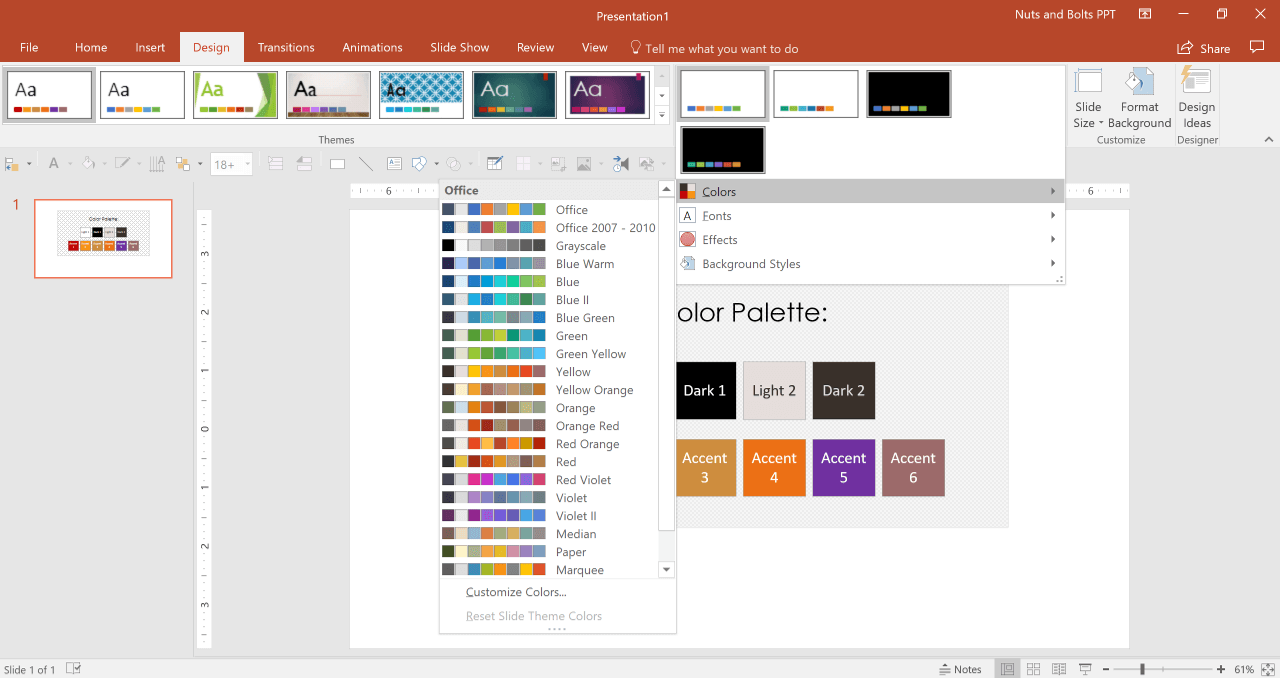Open the Effects submenu
The width and height of the screenshot is (1280, 678).
click(870, 239)
